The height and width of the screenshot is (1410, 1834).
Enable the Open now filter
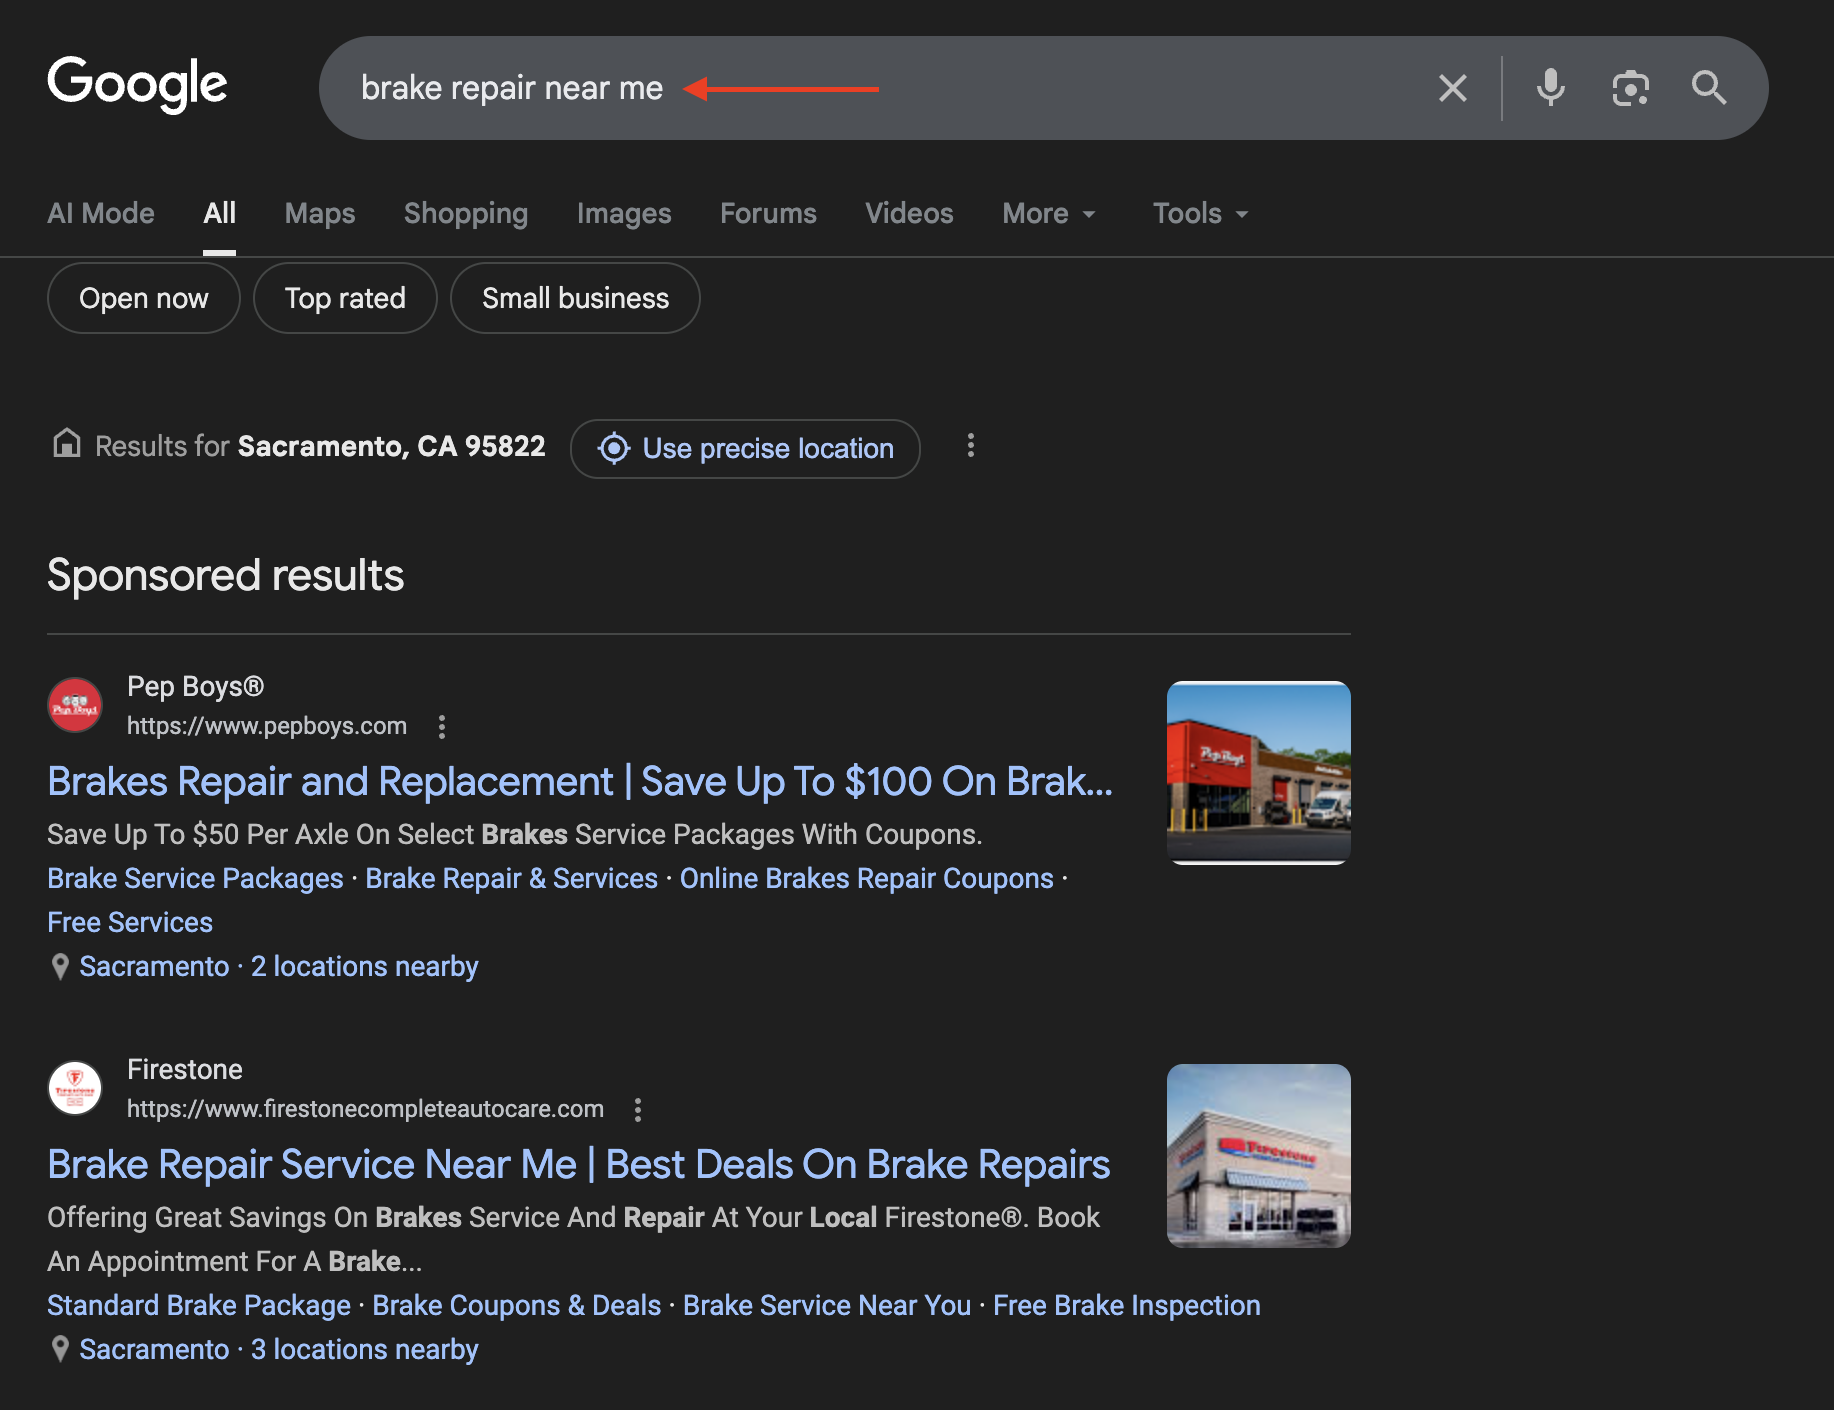coord(143,297)
